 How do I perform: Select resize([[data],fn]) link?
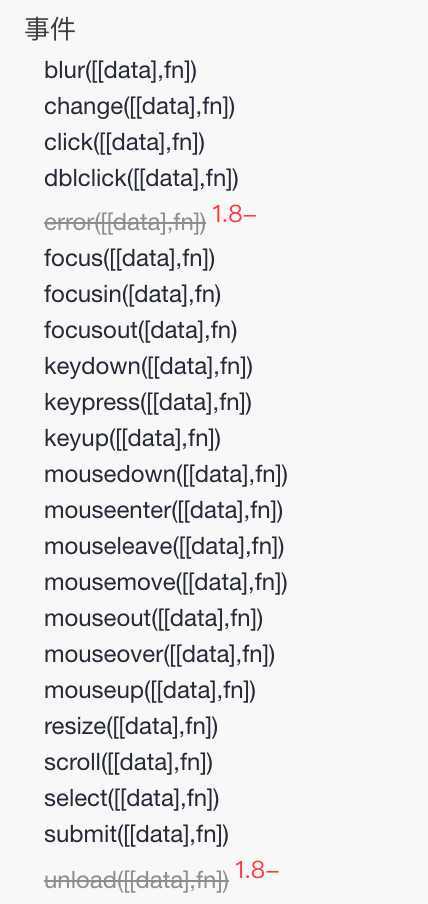point(131,726)
